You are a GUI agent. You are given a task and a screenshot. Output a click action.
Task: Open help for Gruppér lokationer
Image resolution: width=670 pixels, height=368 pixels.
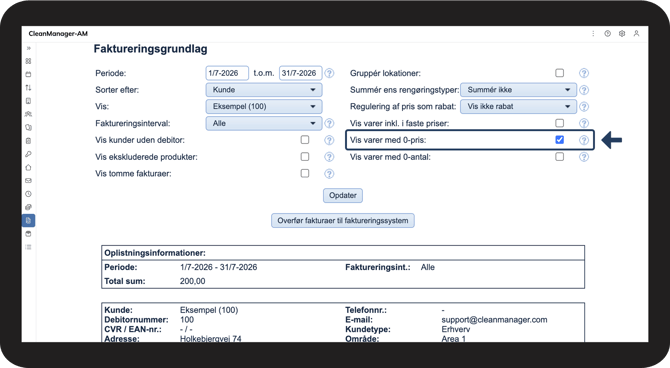click(584, 73)
